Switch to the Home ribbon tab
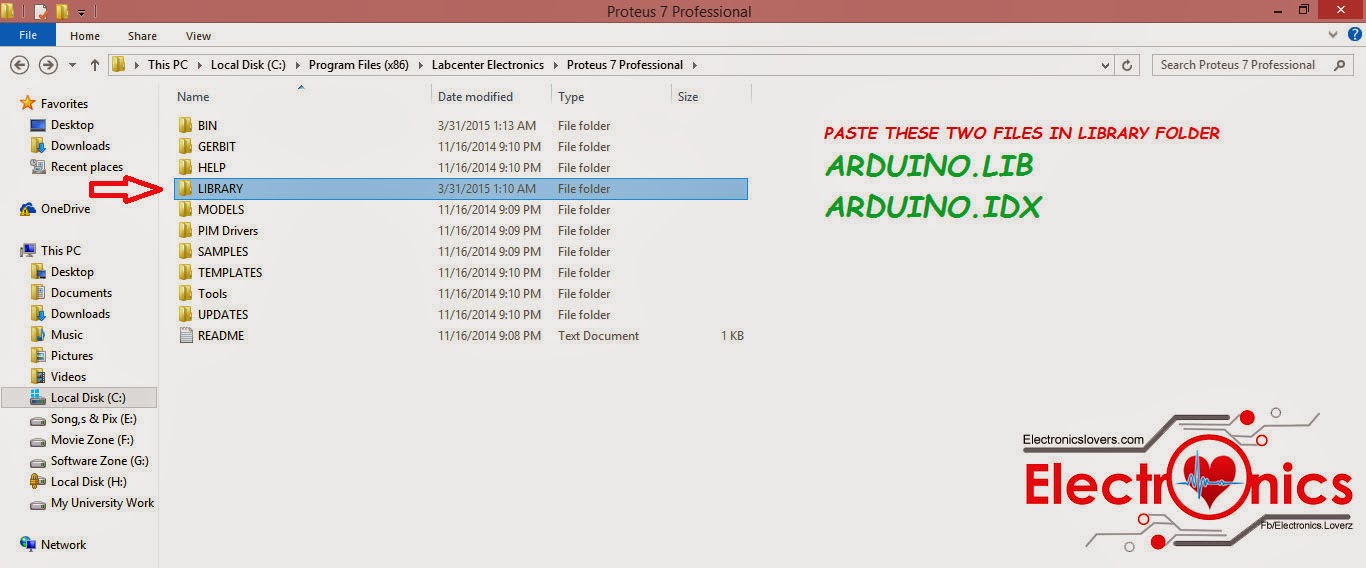This screenshot has width=1366, height=568. pyautogui.click(x=84, y=36)
